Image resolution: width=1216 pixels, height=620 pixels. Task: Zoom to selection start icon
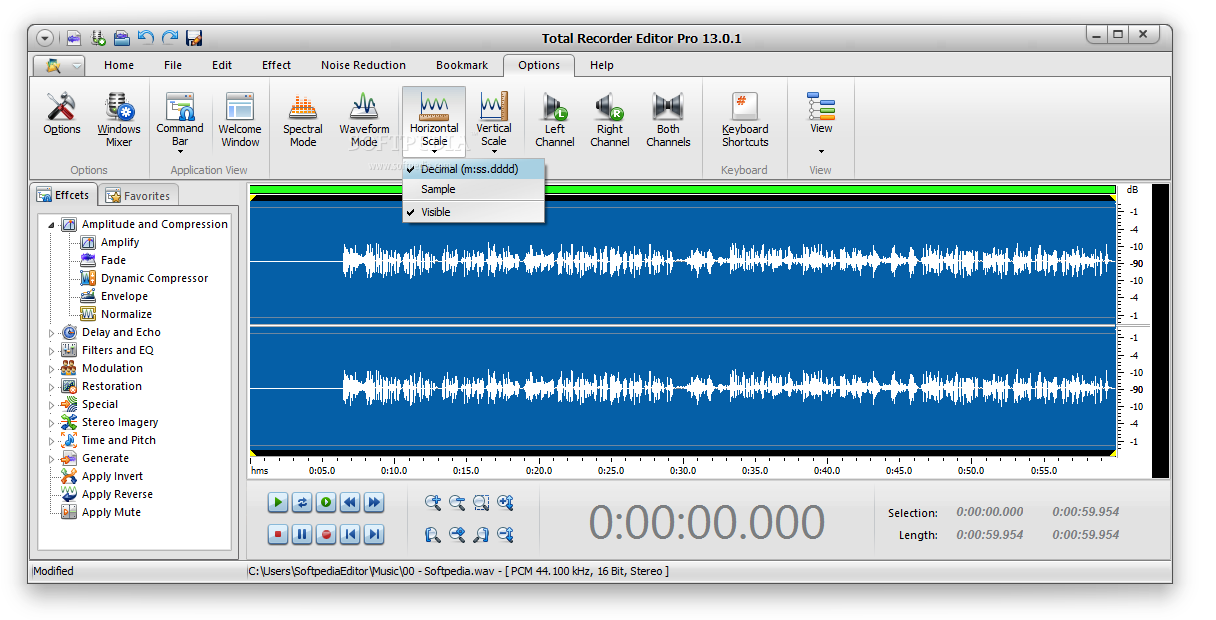pyautogui.click(x=433, y=535)
